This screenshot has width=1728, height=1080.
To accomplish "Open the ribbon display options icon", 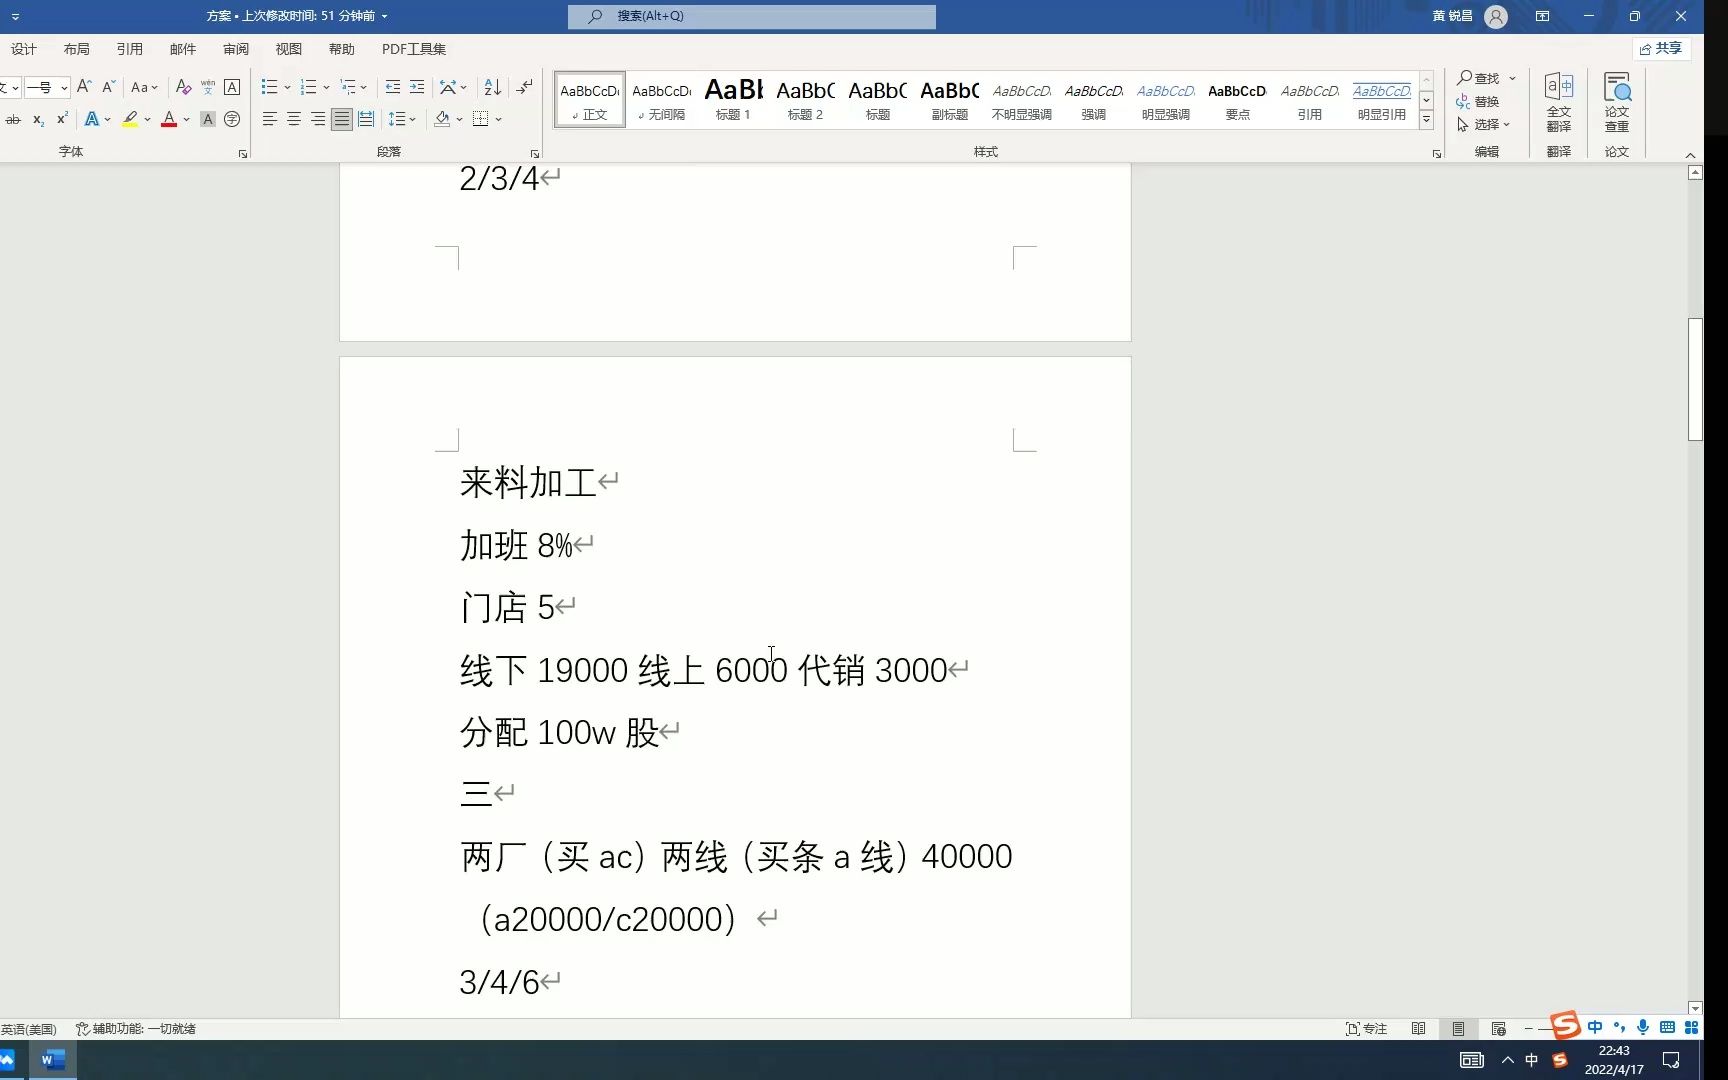I will [1542, 16].
